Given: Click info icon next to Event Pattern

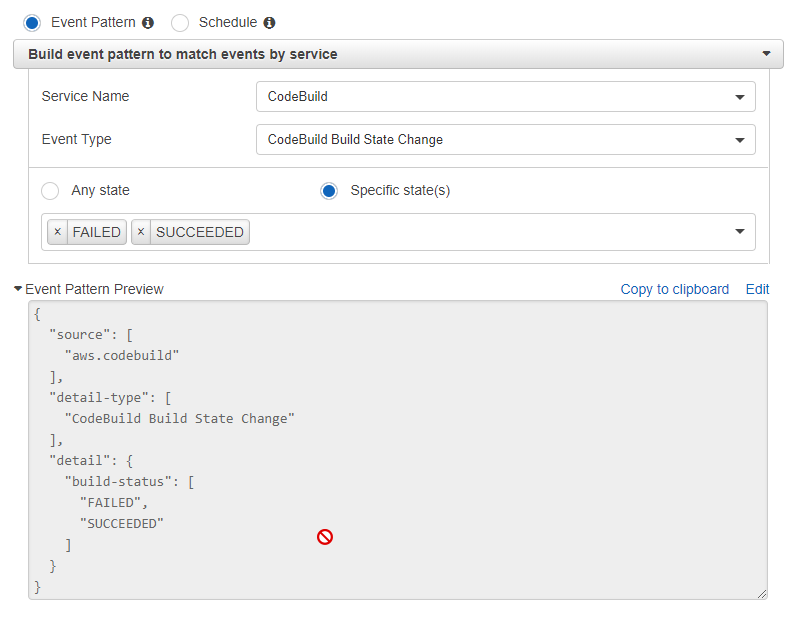Looking at the screenshot, I should [x=148, y=22].
